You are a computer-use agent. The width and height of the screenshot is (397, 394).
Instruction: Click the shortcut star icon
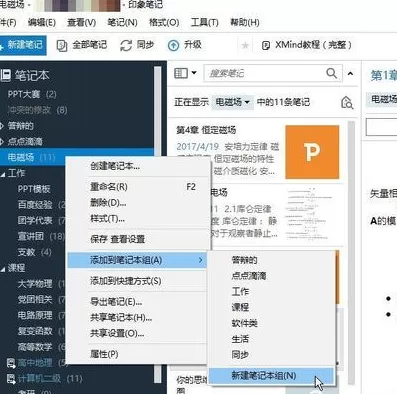(245, 45)
